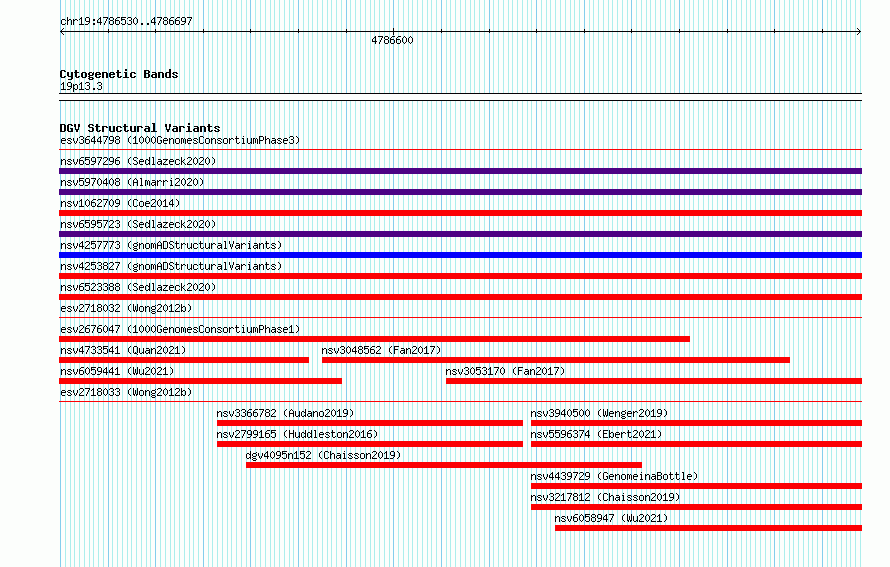Click the 4786600 ruler position label
Viewport: 890px width, 567px height.
pos(392,40)
